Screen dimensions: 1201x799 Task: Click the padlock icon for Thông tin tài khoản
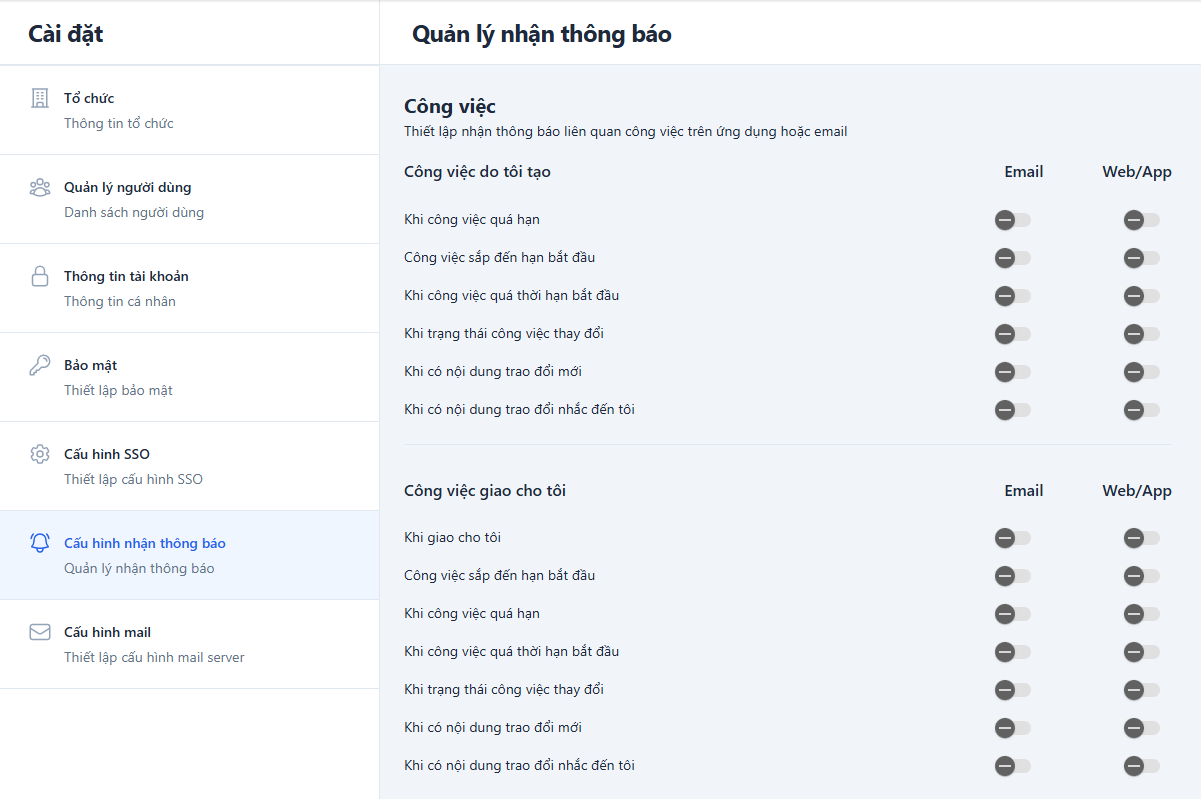point(40,276)
